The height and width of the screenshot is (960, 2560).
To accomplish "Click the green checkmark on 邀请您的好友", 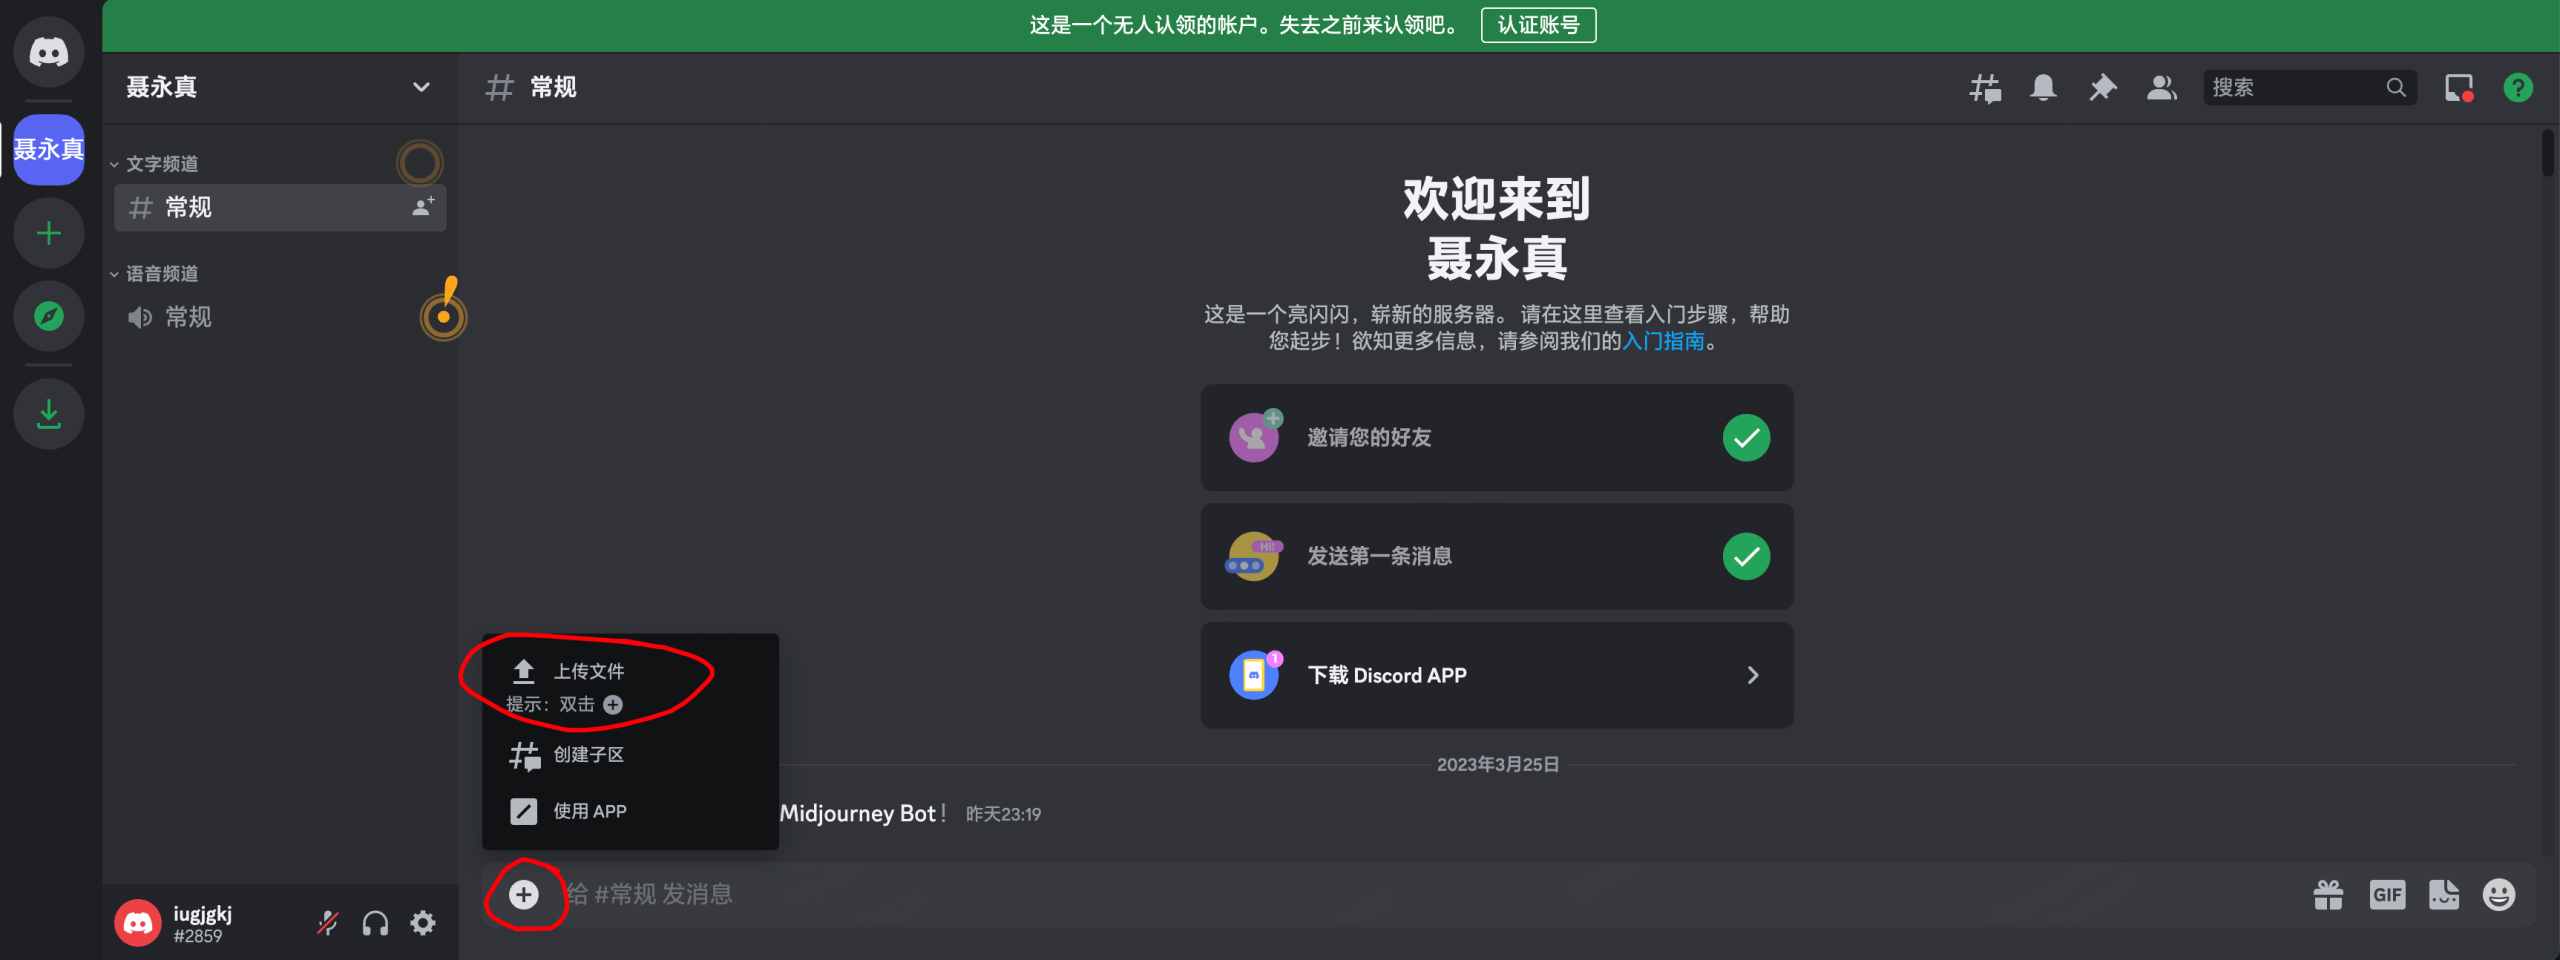I will click(1746, 437).
